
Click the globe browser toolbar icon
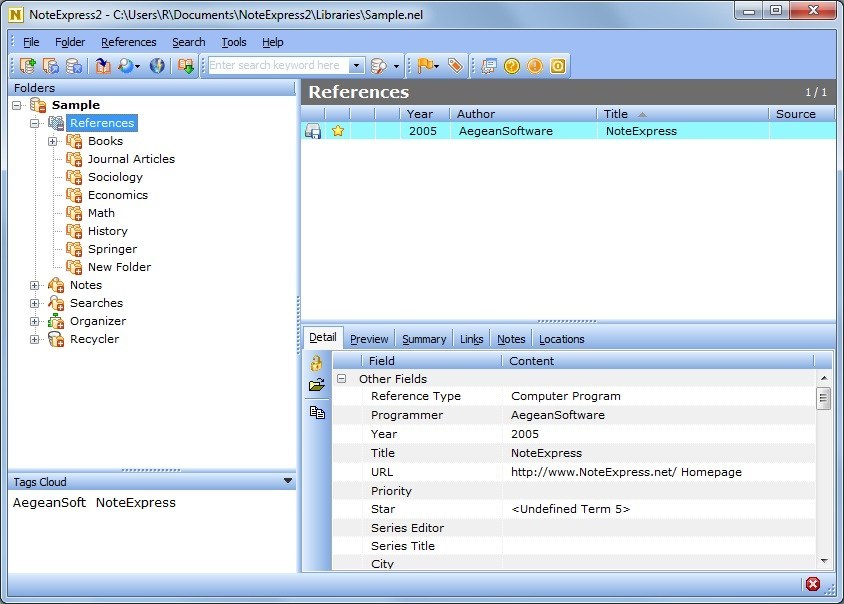tap(157, 66)
